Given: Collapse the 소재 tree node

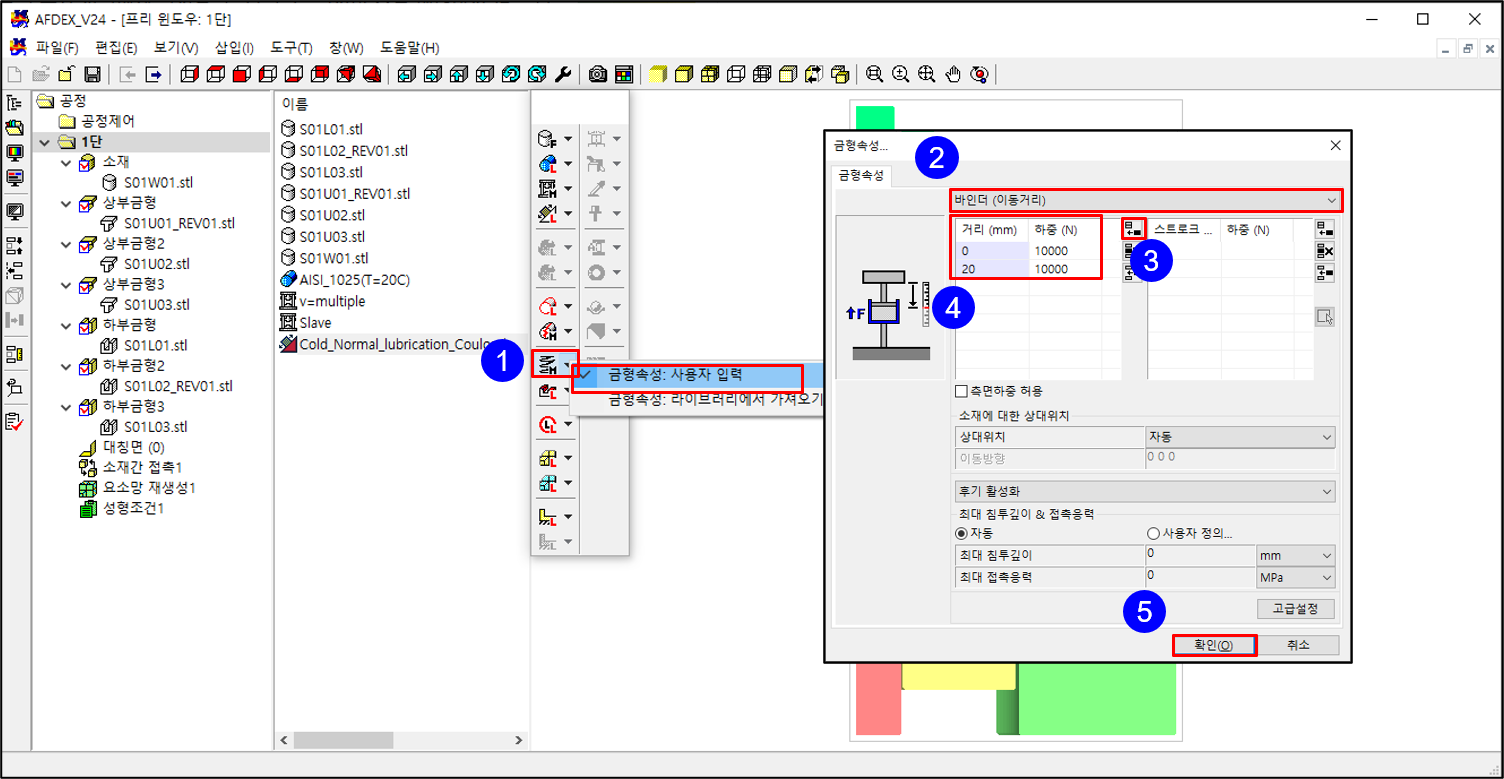Looking at the screenshot, I should coord(66,162).
